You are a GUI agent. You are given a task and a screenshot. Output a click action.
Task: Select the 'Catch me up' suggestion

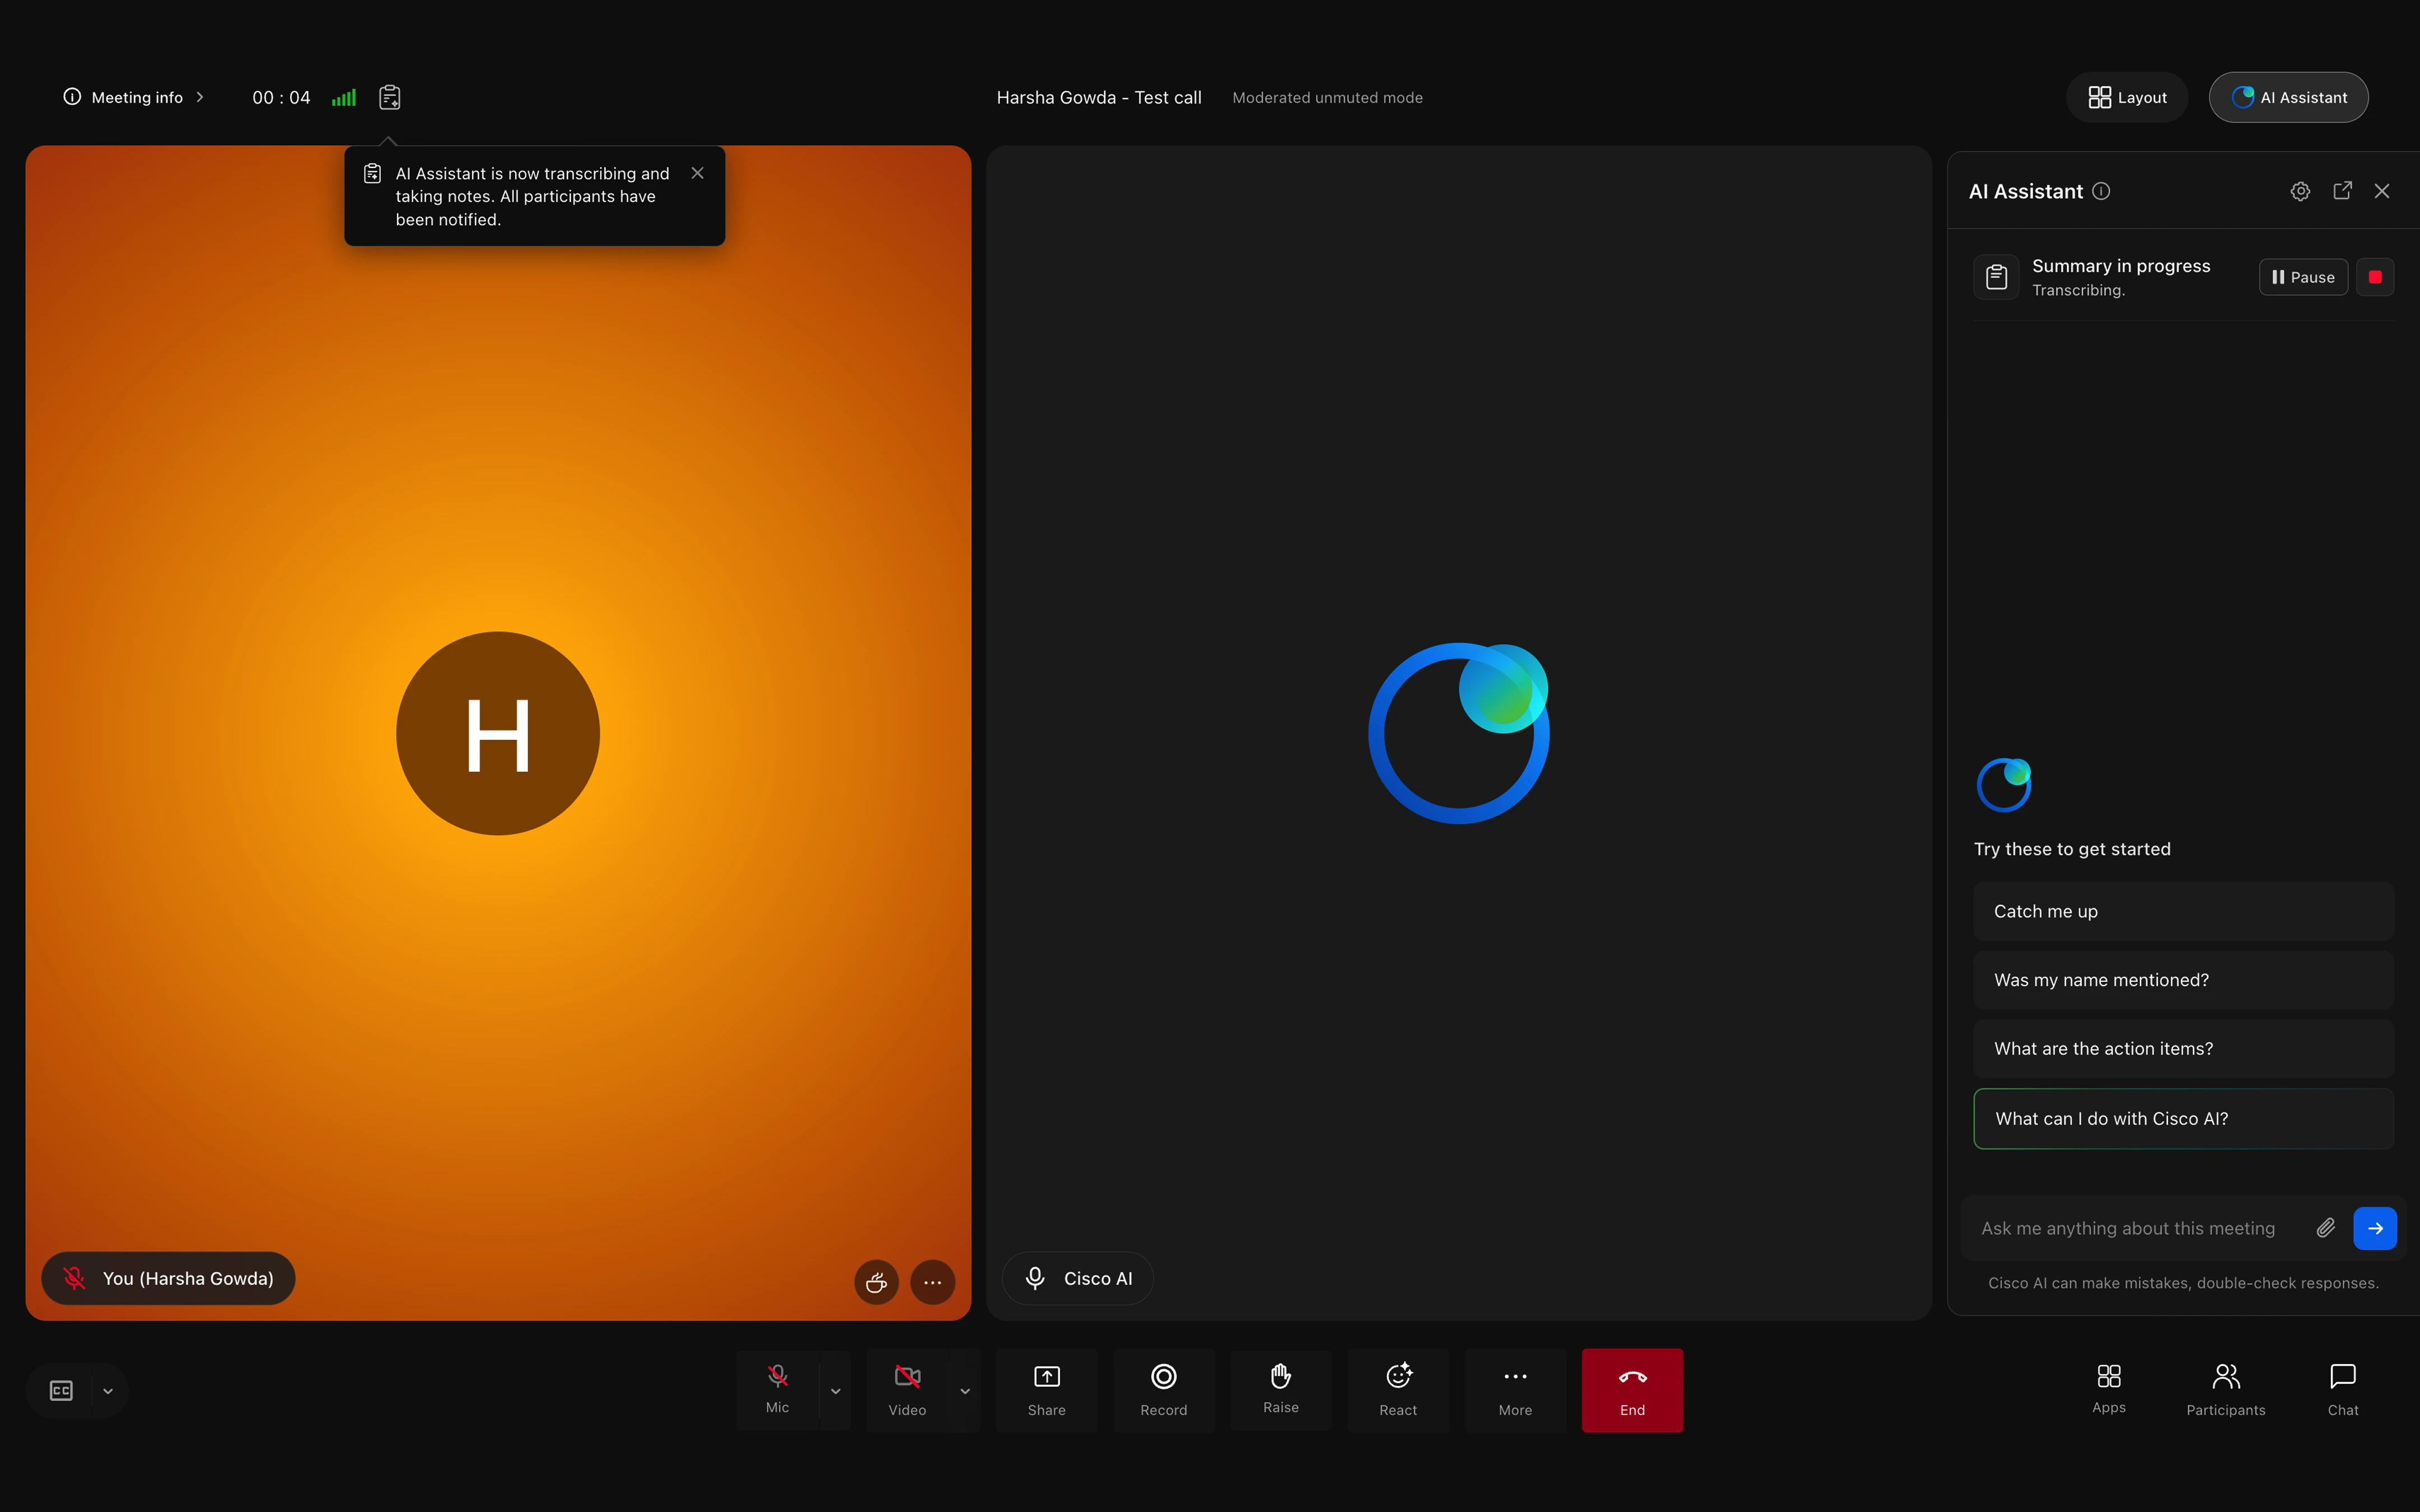tap(2183, 911)
